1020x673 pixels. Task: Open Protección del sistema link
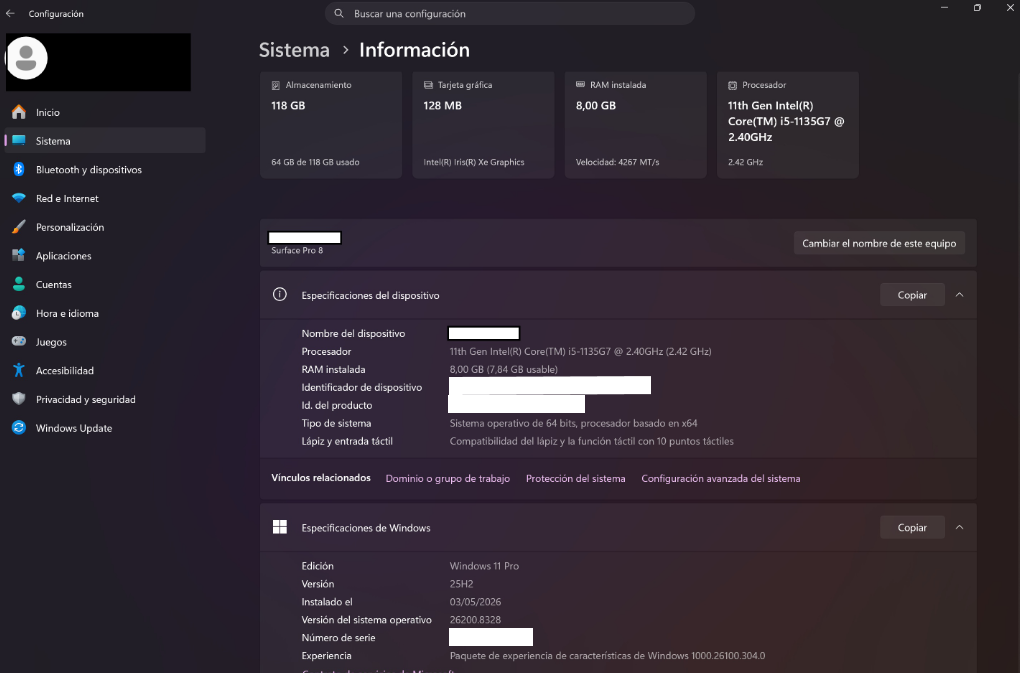(x=576, y=479)
